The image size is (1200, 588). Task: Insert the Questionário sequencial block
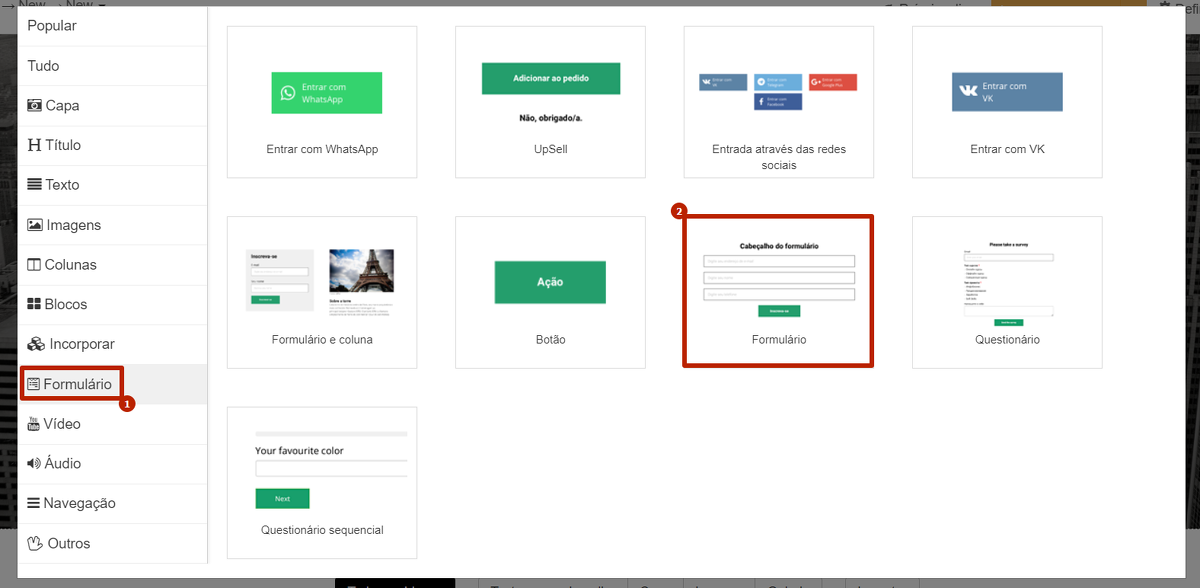pyautogui.click(x=322, y=482)
